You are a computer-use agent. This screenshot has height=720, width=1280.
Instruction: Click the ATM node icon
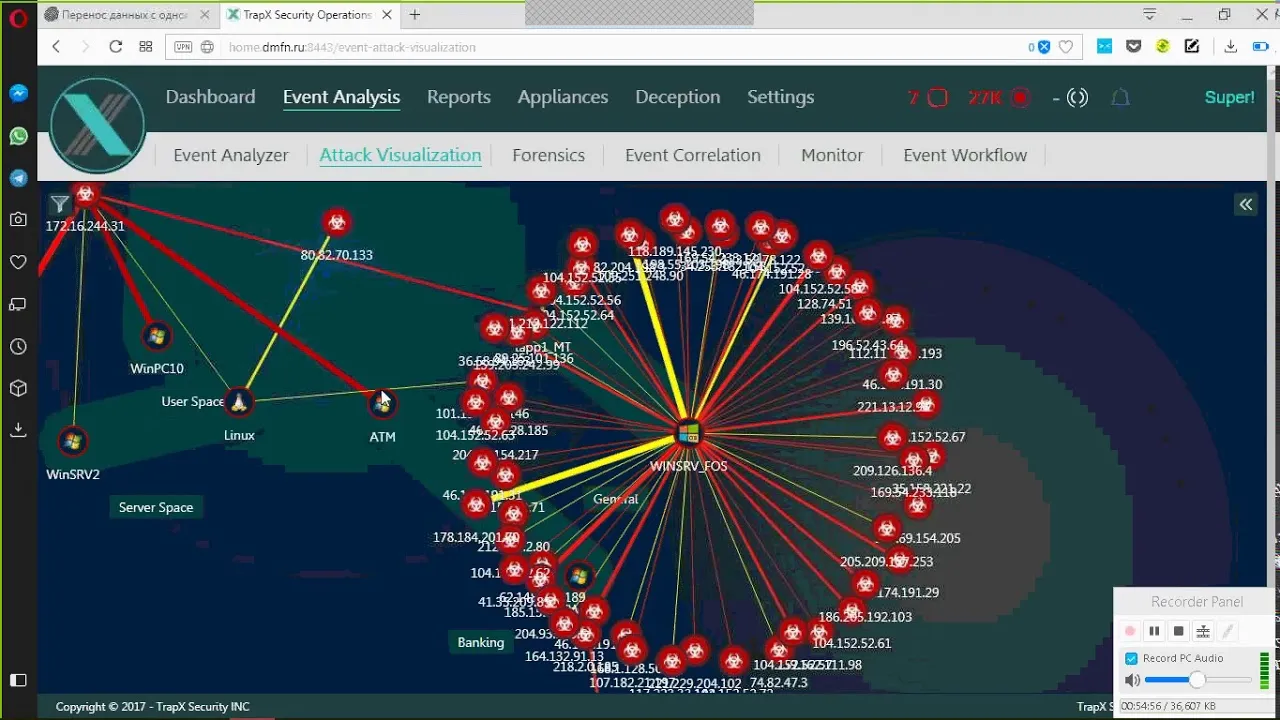[x=382, y=404]
